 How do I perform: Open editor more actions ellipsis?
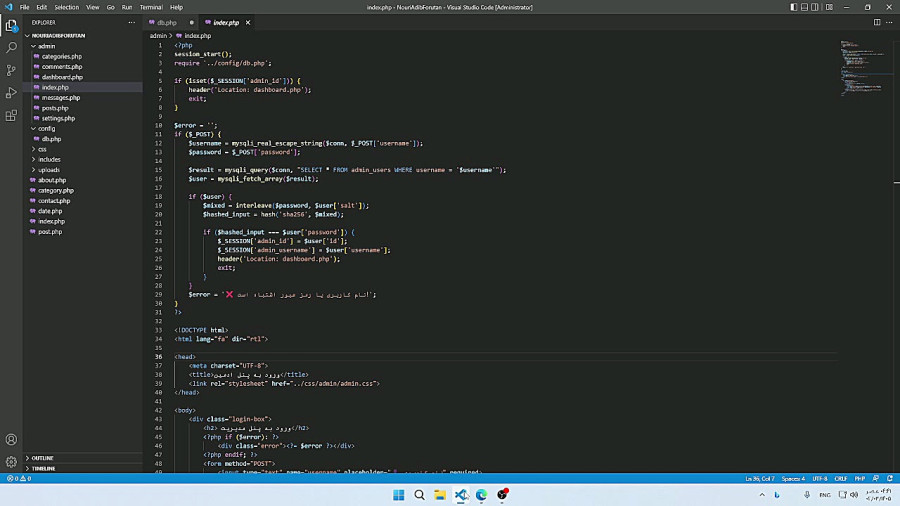coord(889,22)
